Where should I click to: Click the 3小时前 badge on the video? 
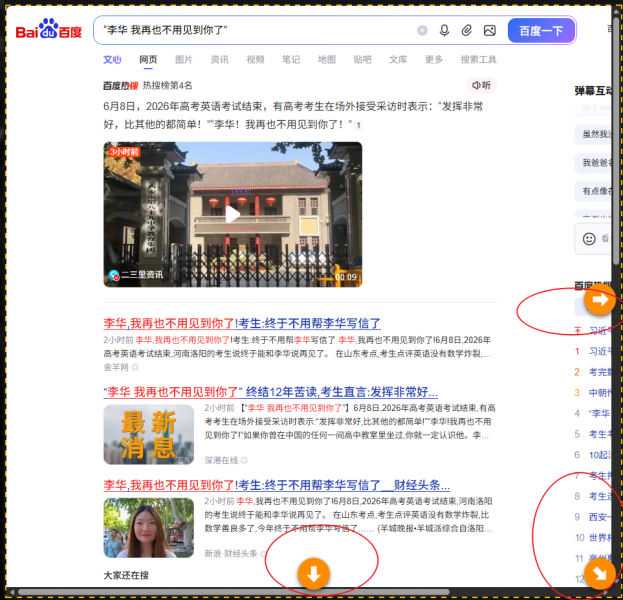pos(124,152)
